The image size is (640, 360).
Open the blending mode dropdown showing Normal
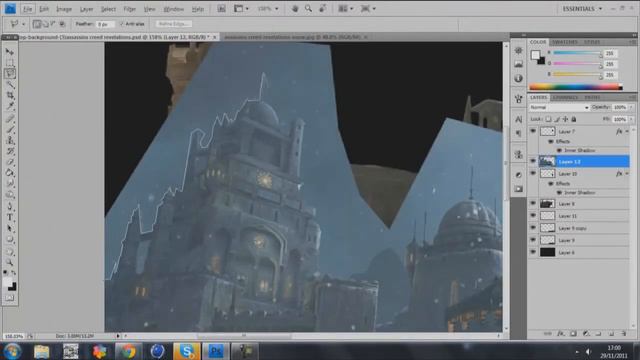pos(559,107)
